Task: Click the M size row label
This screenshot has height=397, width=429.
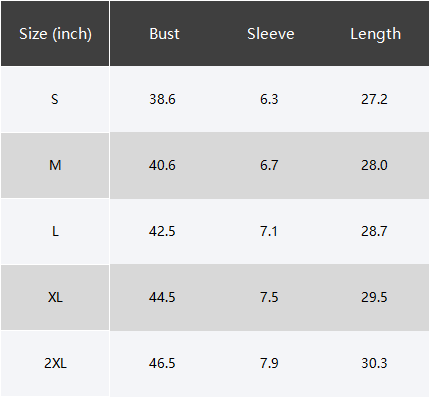Action: tap(55, 165)
